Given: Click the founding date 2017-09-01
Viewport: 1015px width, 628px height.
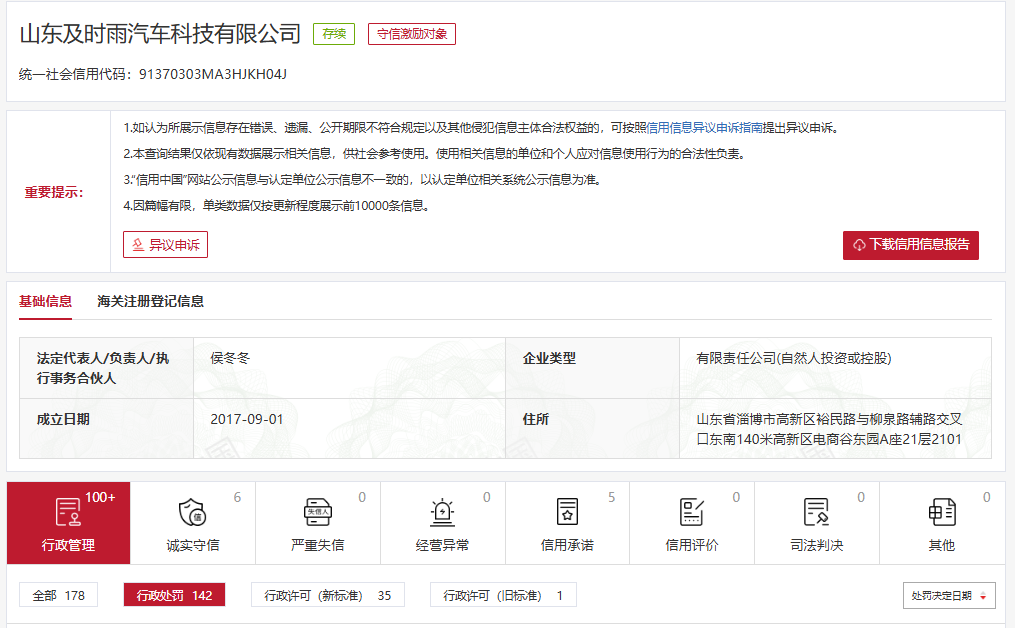Looking at the screenshot, I should [x=247, y=419].
